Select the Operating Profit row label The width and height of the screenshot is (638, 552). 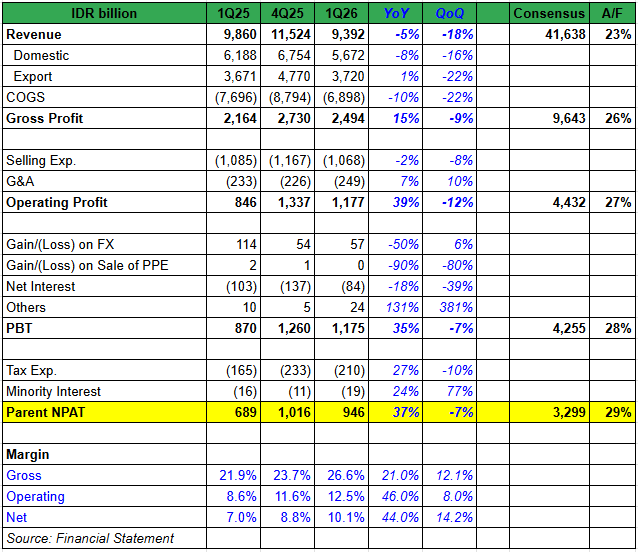[x=57, y=202]
